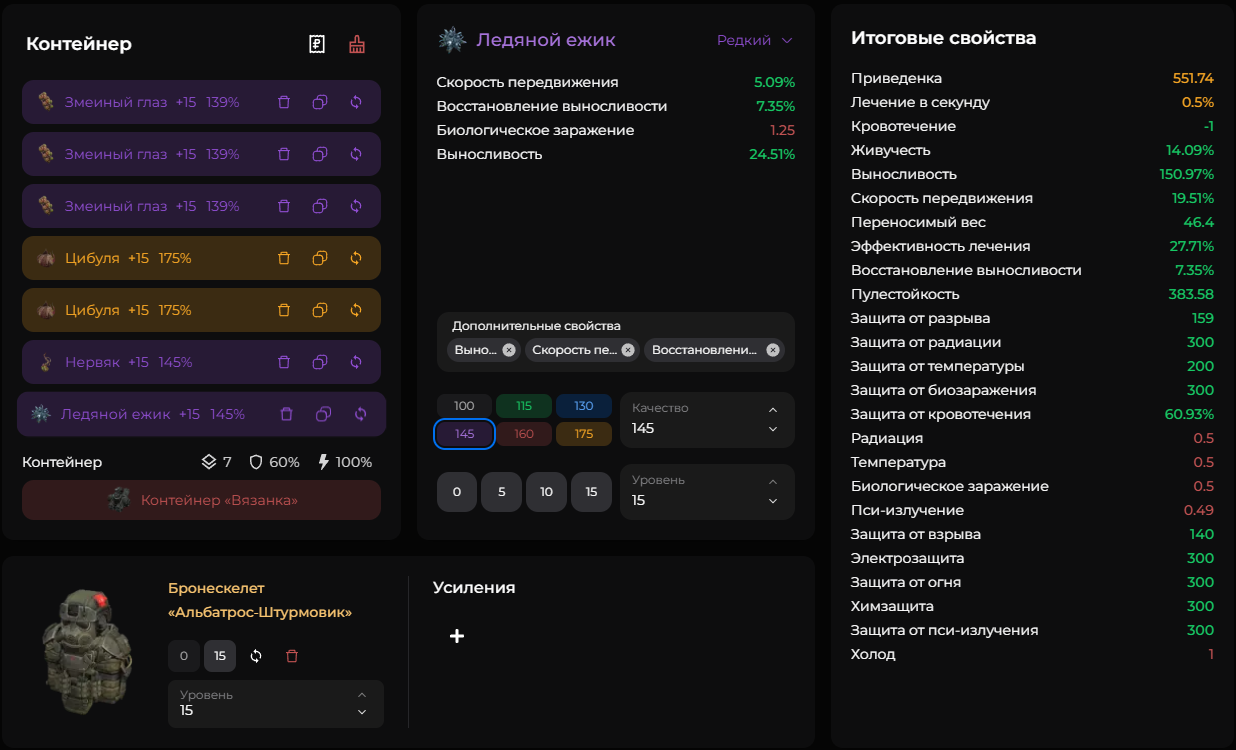
Task: Add an enhancement with the plus icon
Action: point(457,636)
